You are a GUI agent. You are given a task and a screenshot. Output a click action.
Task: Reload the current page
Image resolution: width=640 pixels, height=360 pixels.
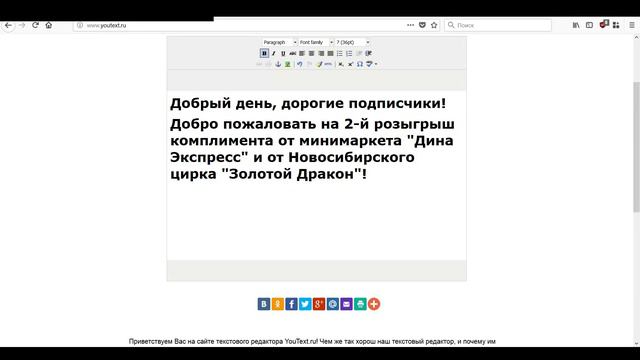[x=36, y=25]
